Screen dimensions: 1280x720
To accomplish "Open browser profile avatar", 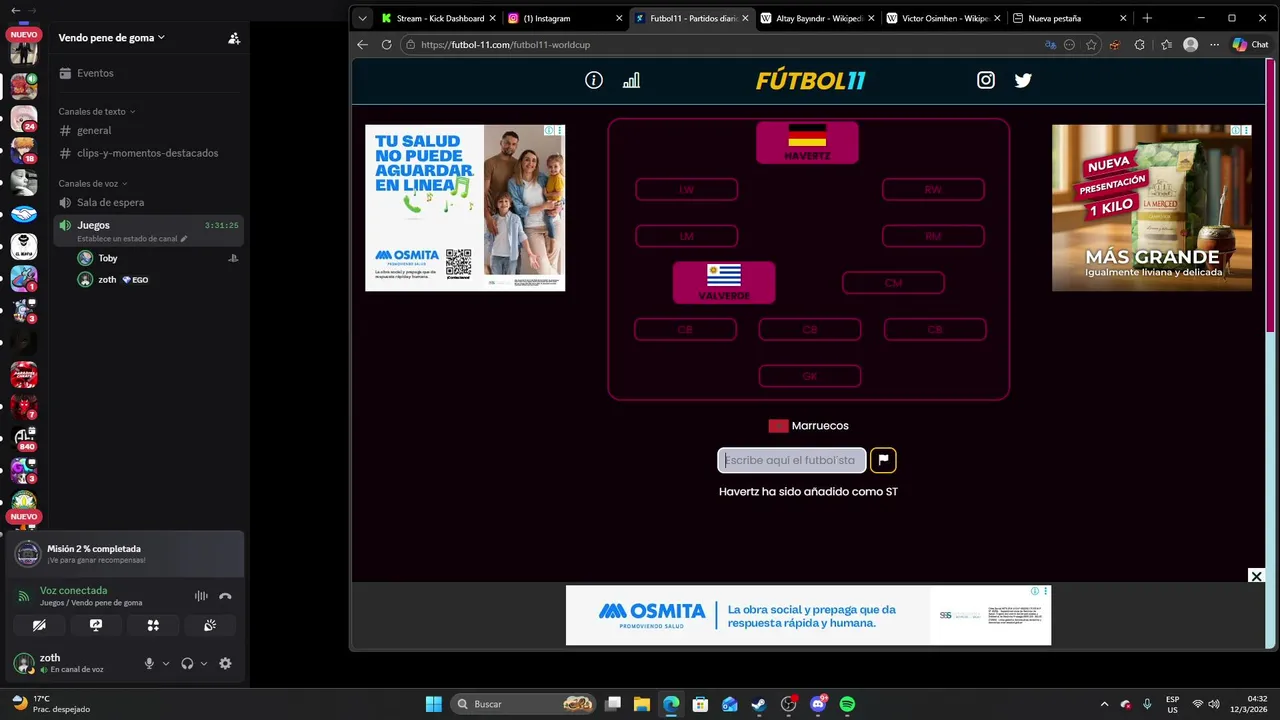I will pyautogui.click(x=1190, y=45).
